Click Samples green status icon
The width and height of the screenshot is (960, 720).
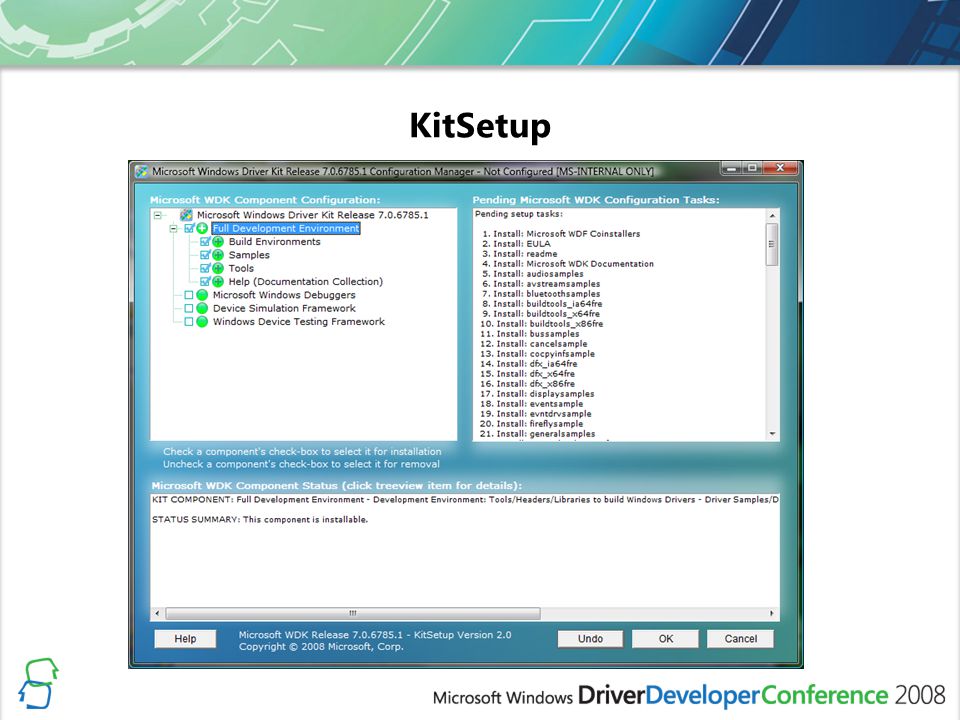(x=218, y=255)
